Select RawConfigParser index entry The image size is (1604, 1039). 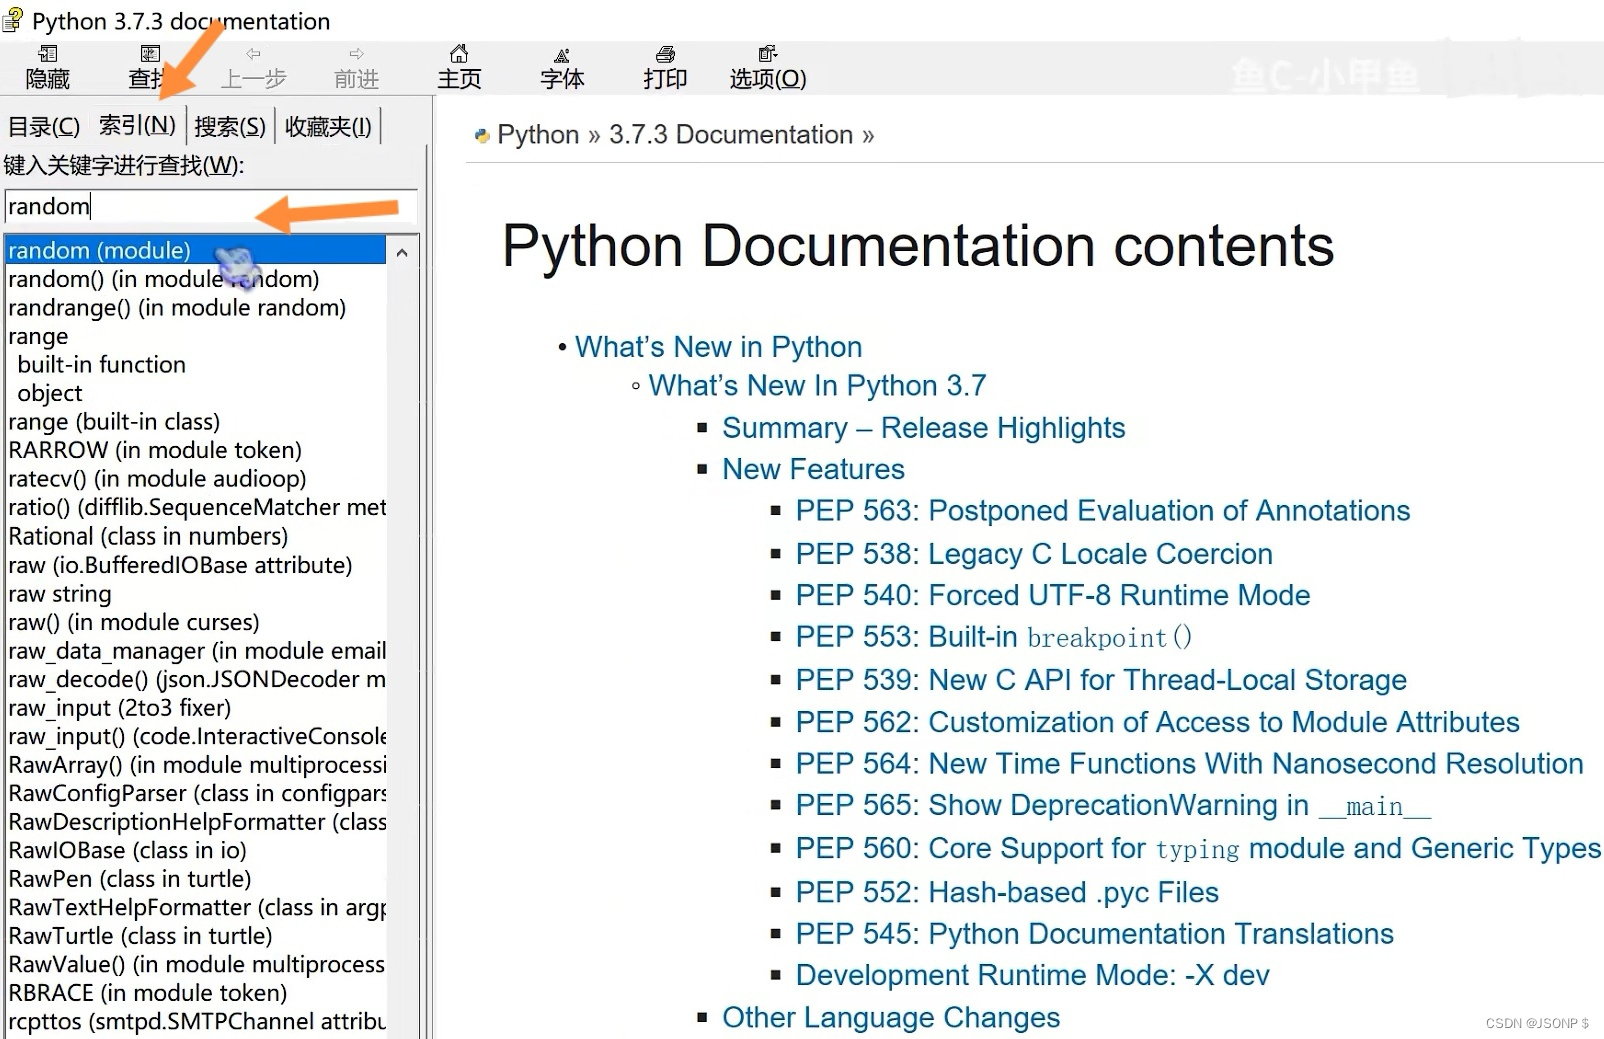[x=197, y=793]
